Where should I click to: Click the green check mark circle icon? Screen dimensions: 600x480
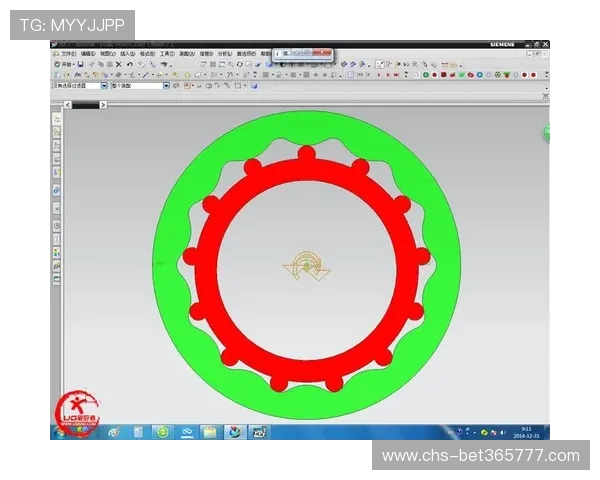point(462,75)
